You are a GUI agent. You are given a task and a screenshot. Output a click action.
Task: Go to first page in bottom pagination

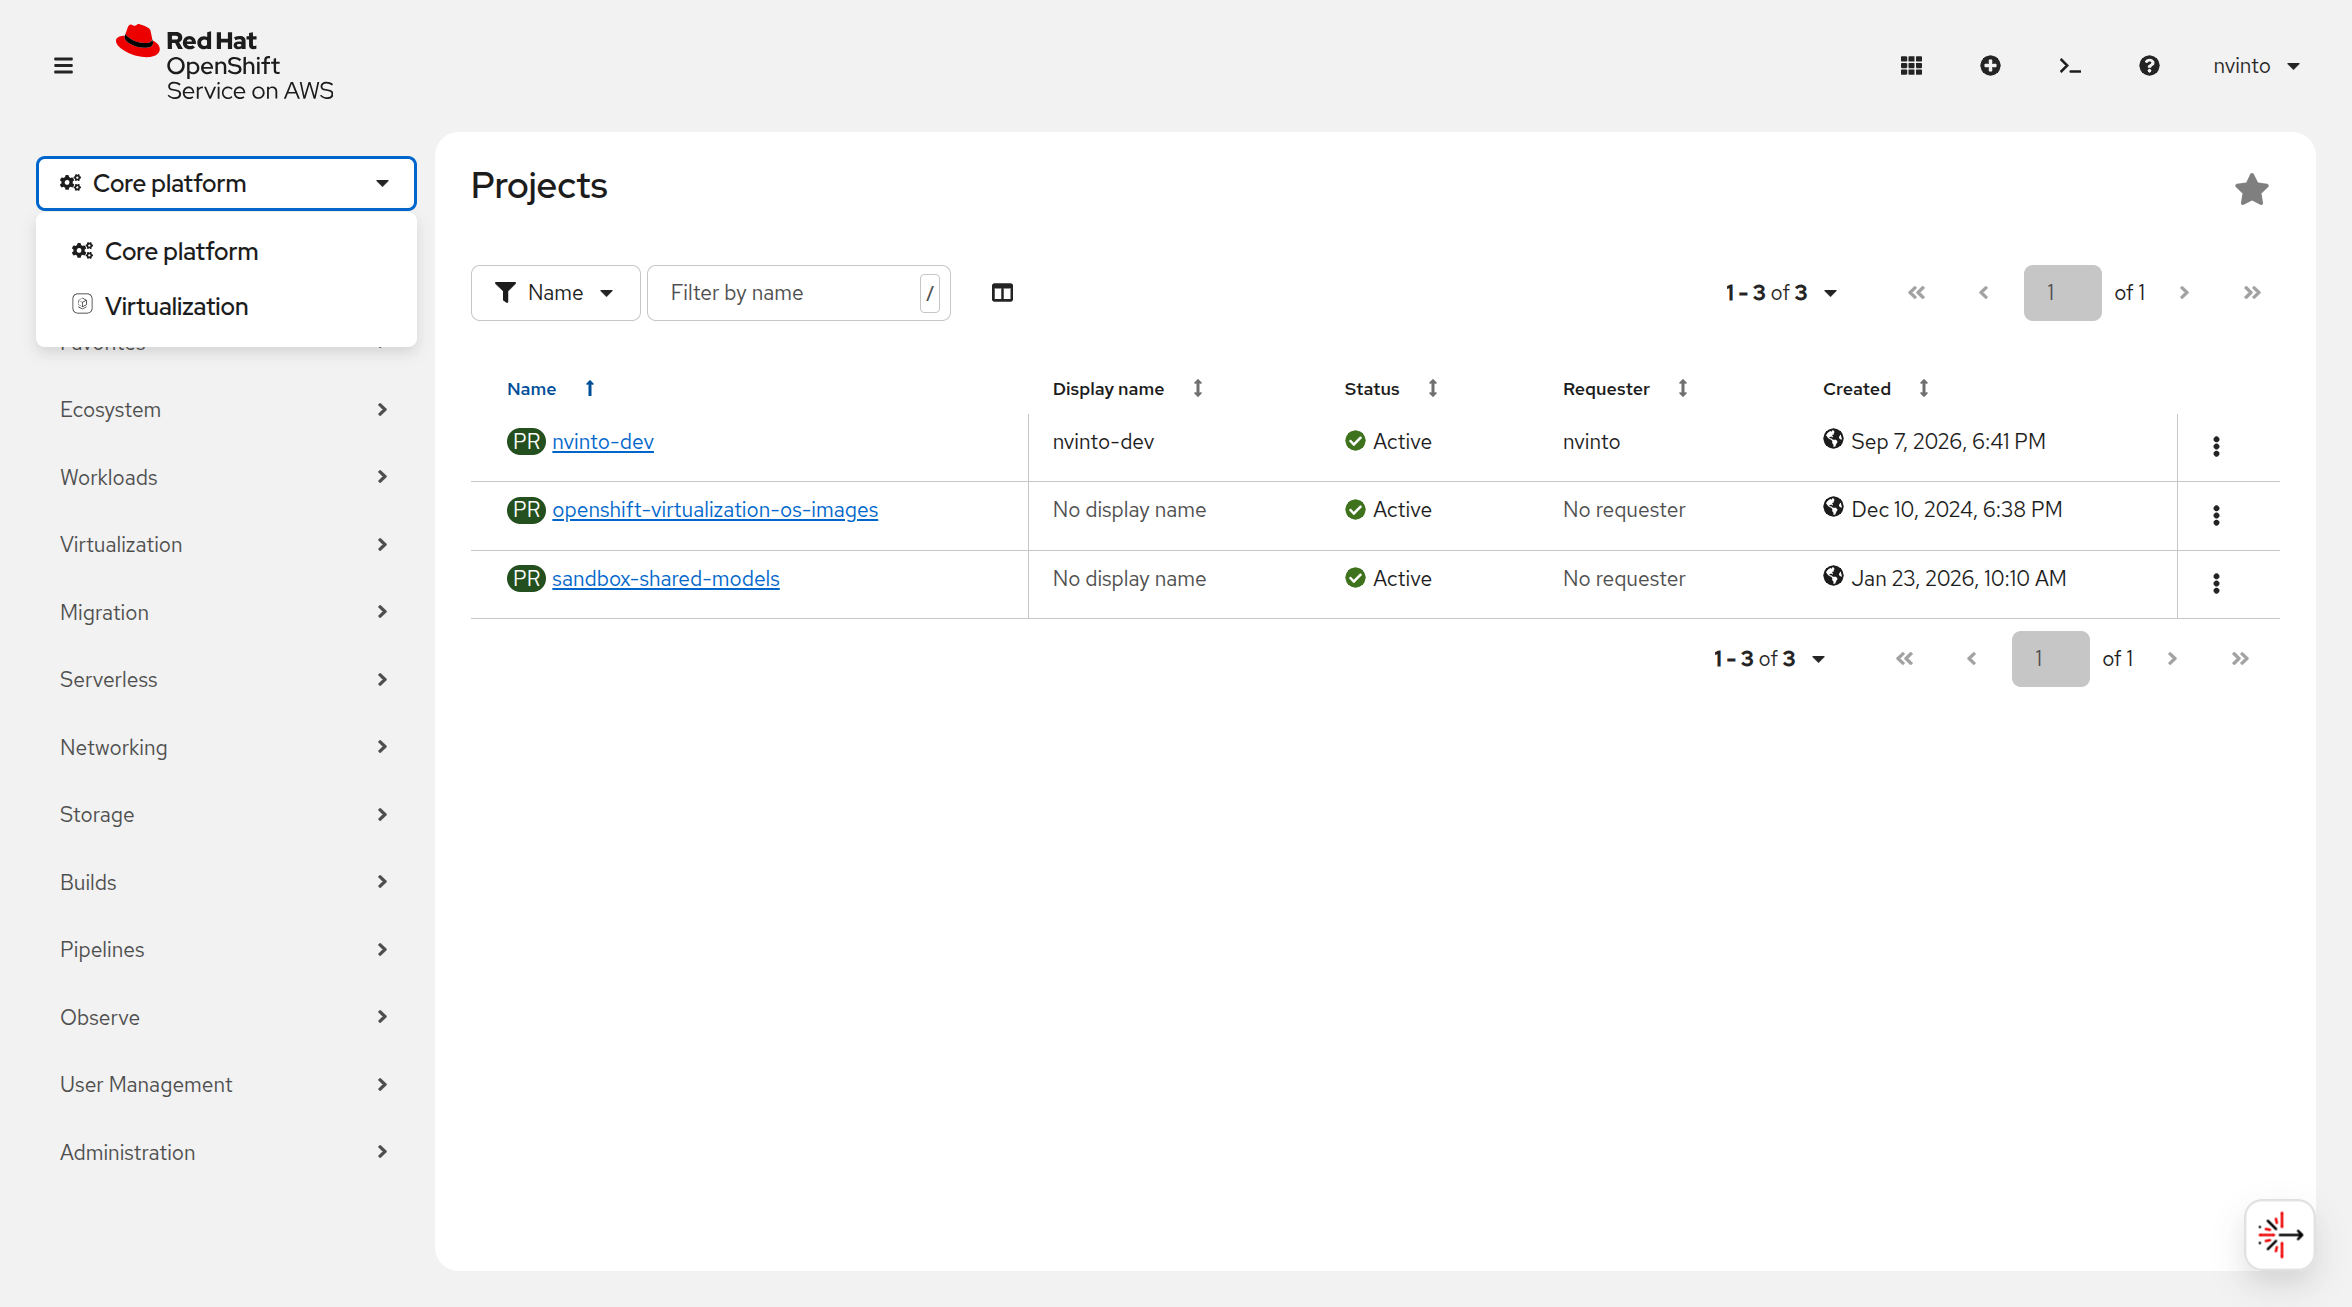[x=1904, y=659]
